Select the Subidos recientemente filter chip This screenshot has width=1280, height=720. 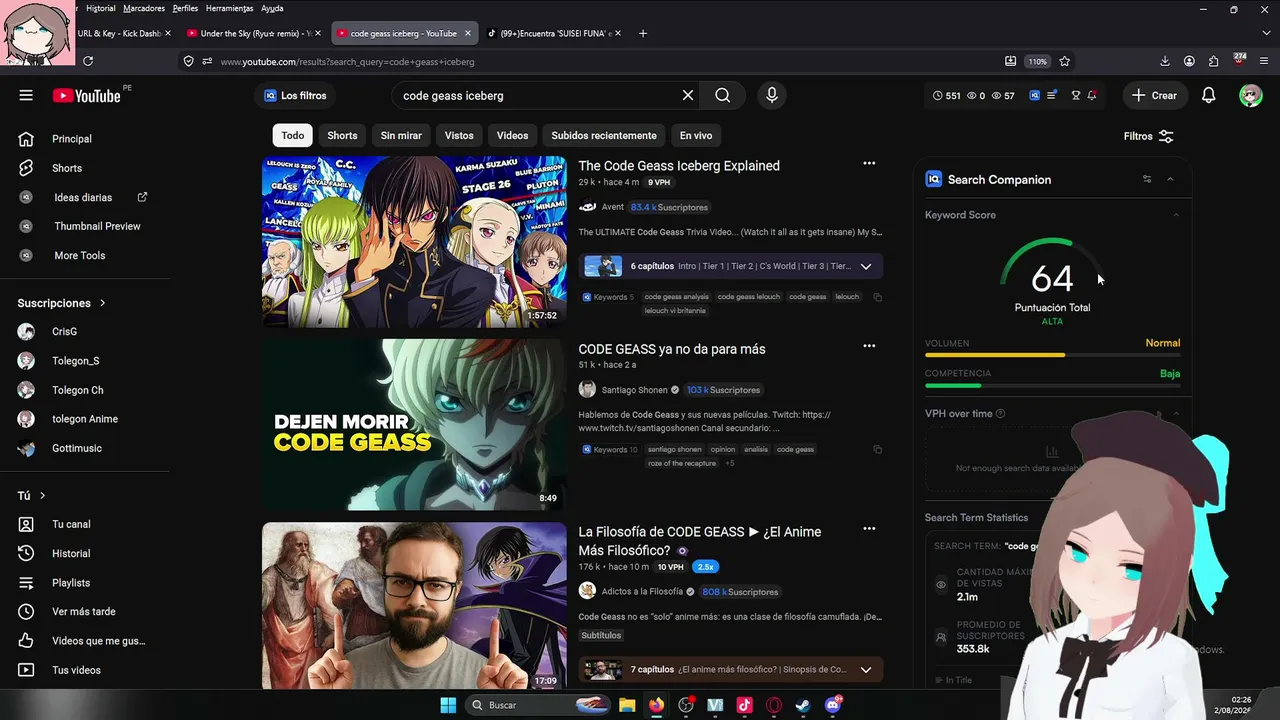604,136
